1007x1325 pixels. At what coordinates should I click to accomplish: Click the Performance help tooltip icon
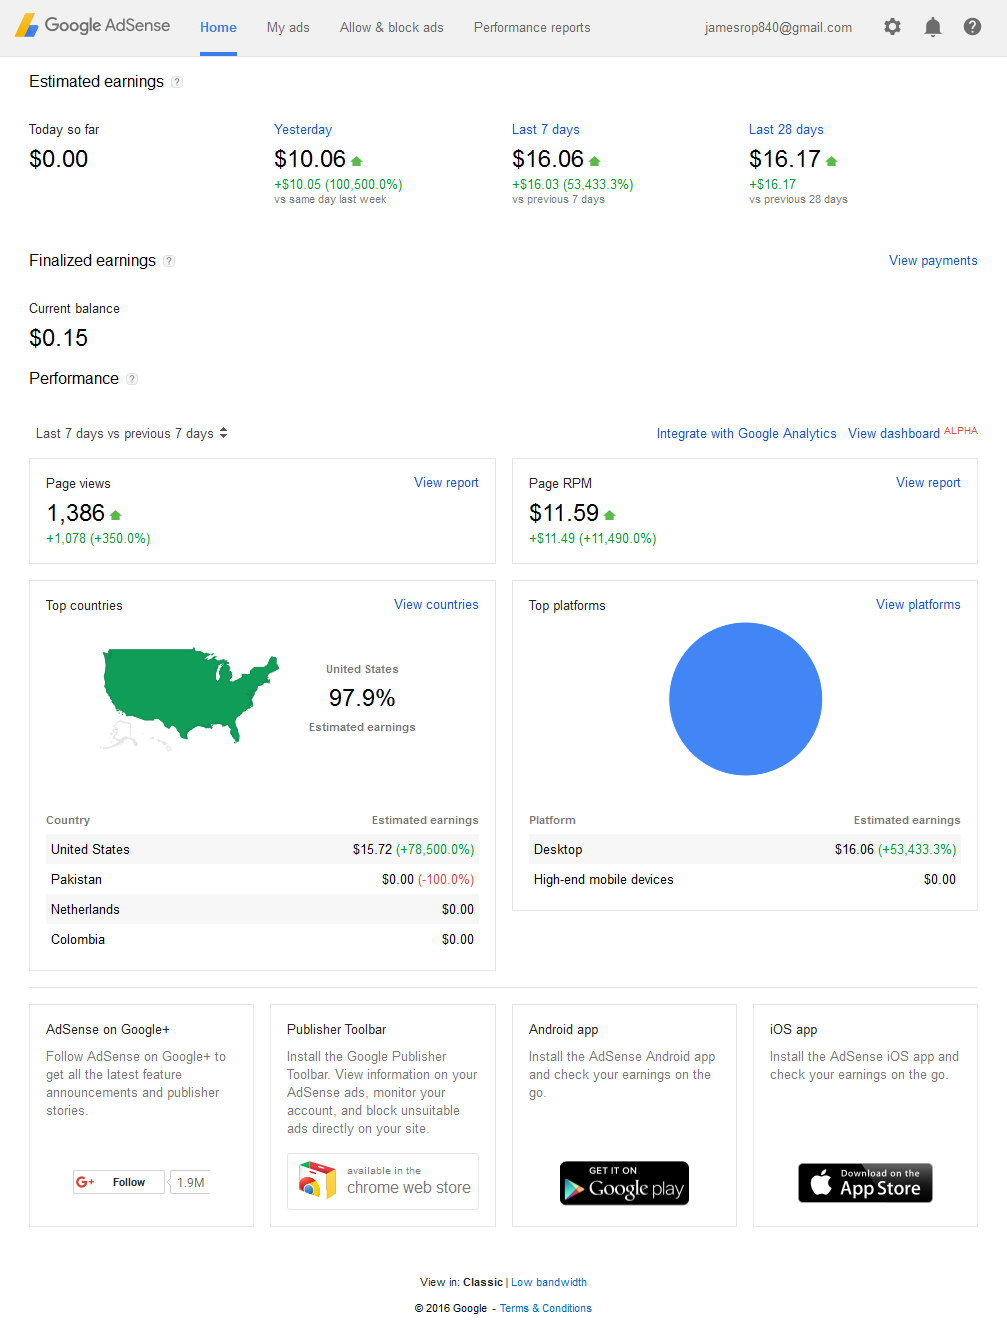[x=132, y=379]
